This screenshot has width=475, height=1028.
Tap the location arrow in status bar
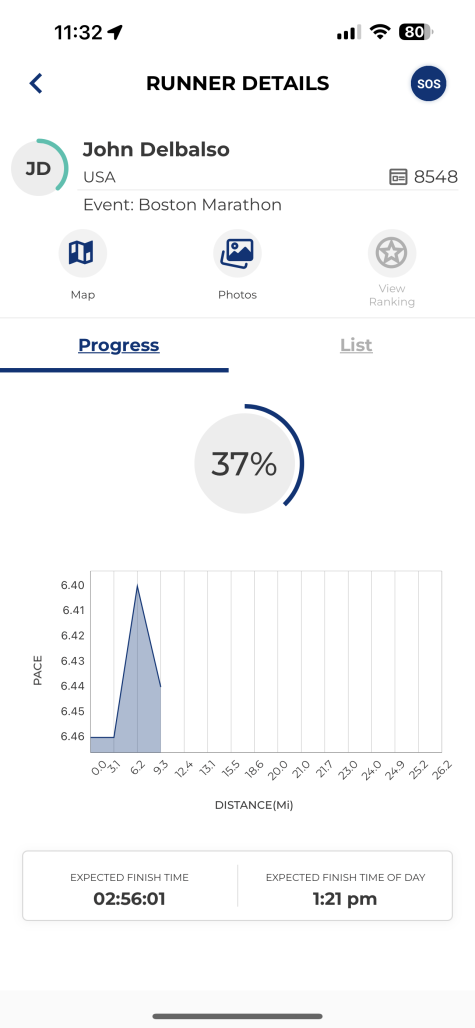[116, 32]
